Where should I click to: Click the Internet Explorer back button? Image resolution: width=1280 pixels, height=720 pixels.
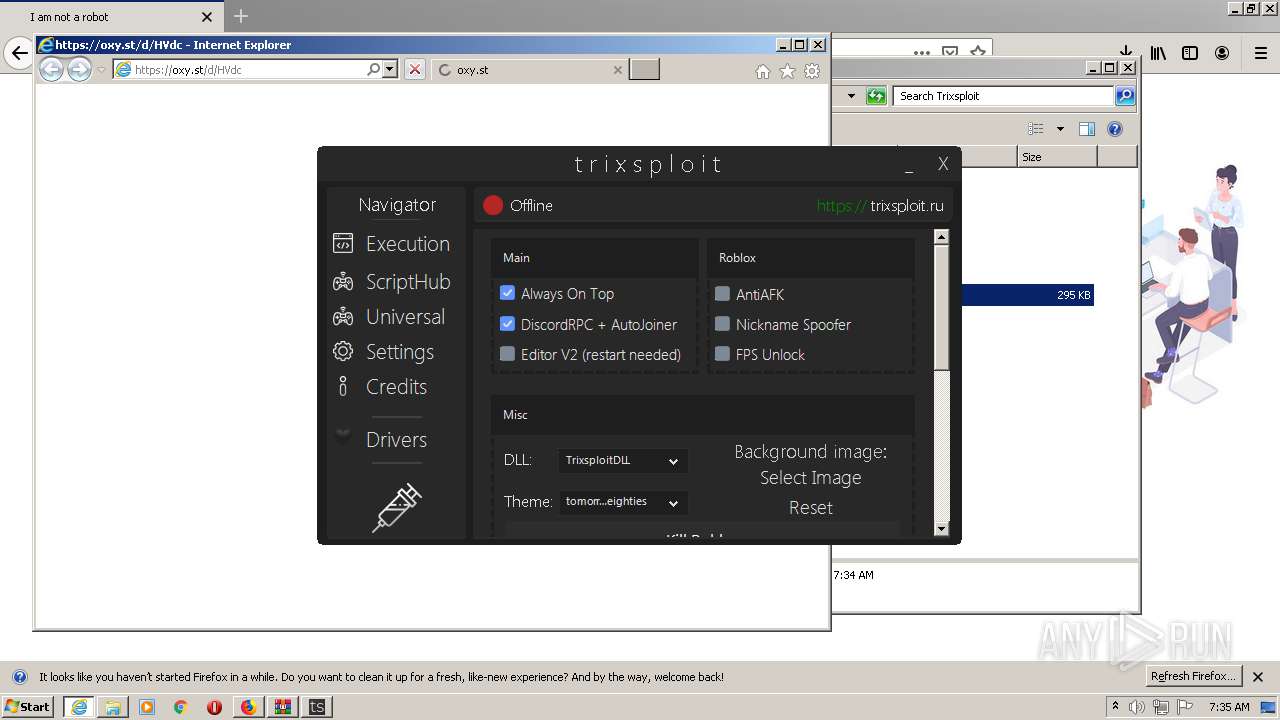[51, 69]
